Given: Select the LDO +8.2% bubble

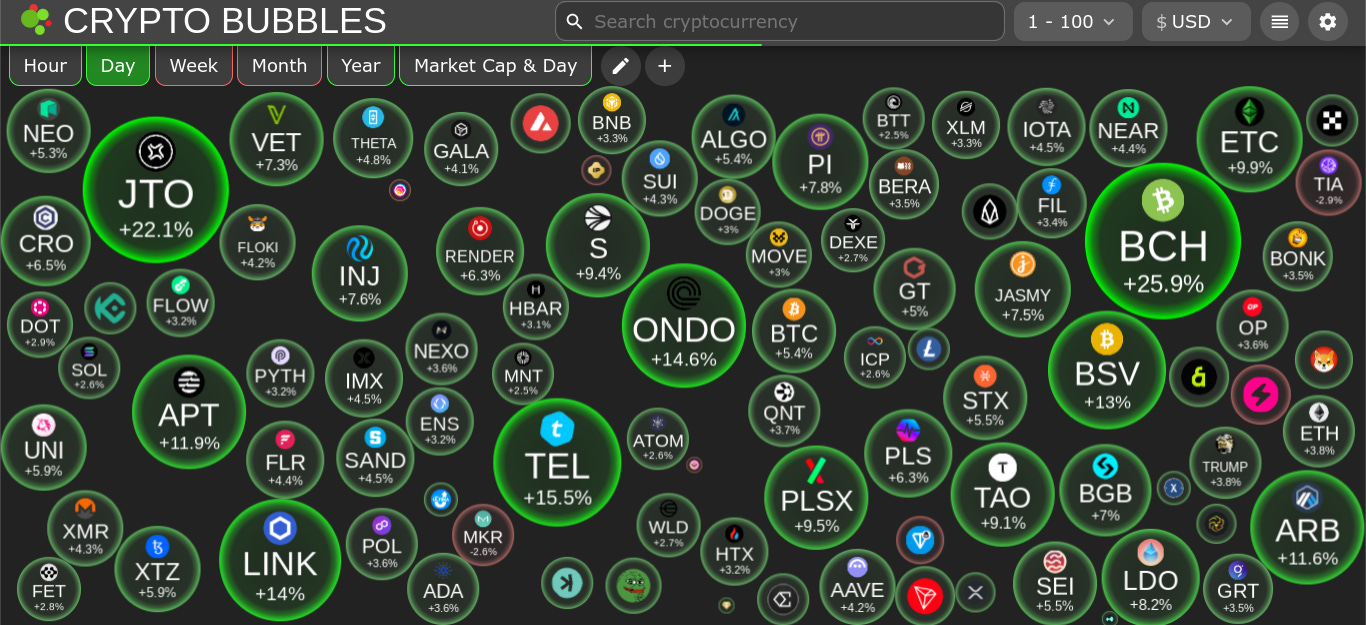Looking at the screenshot, I should point(1150,577).
